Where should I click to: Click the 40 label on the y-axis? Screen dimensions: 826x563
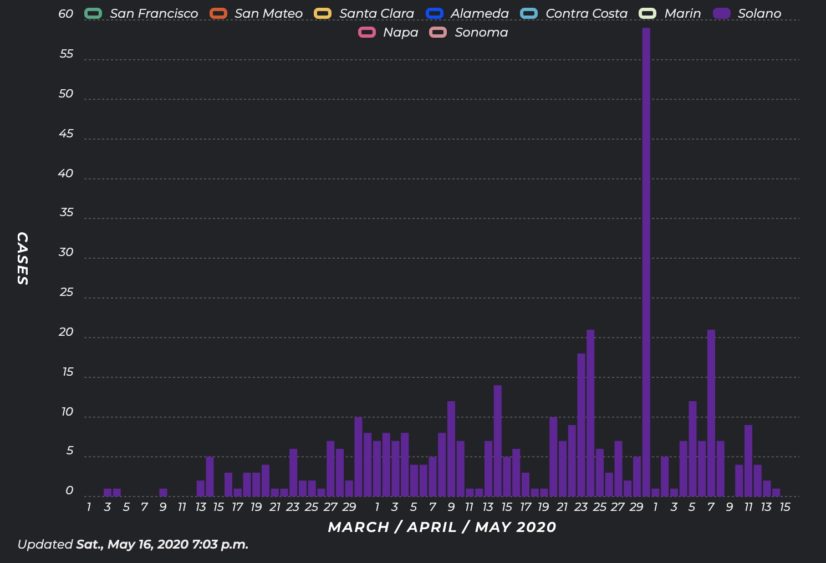[66, 173]
